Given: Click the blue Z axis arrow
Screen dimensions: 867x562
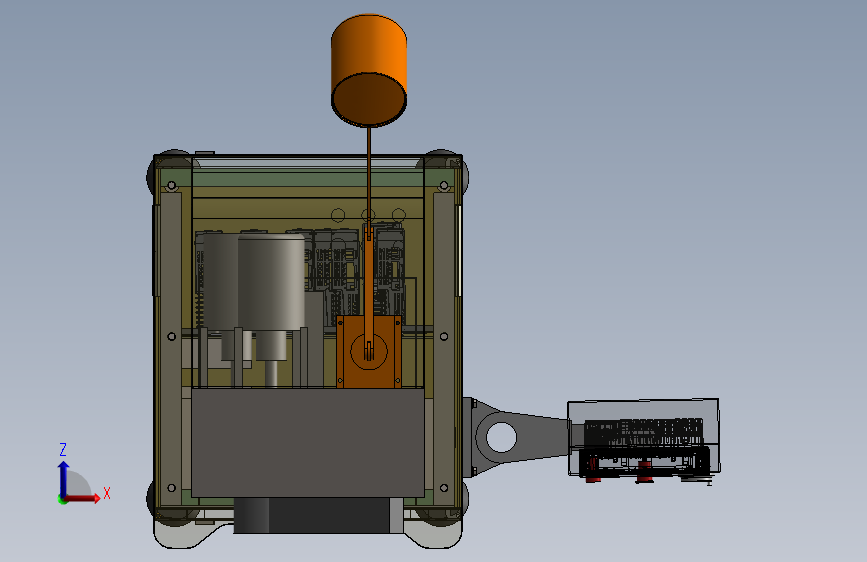Looking at the screenshot, I should 64,478.
